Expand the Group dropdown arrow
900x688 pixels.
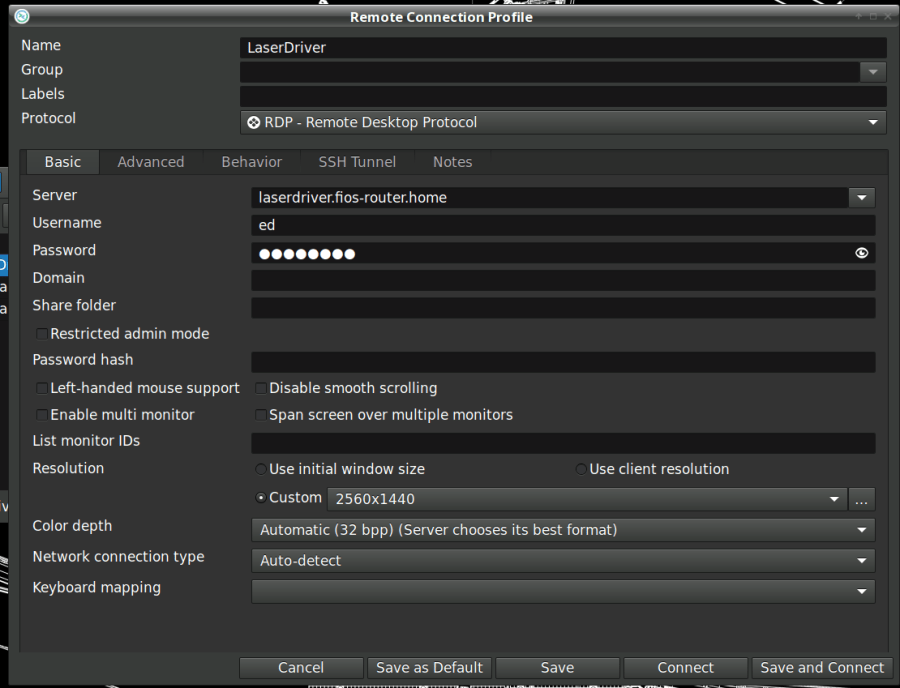pyautogui.click(x=872, y=71)
